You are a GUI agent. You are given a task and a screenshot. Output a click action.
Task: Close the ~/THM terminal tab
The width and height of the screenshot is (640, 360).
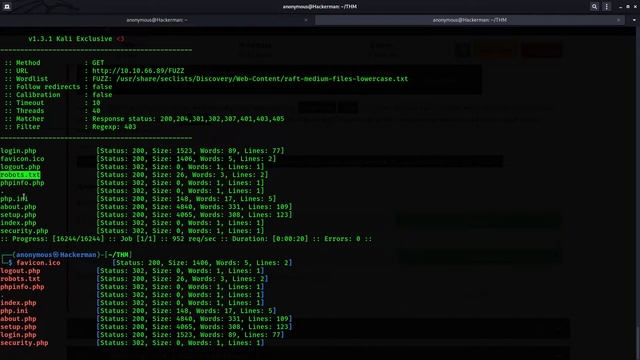pos(618,20)
